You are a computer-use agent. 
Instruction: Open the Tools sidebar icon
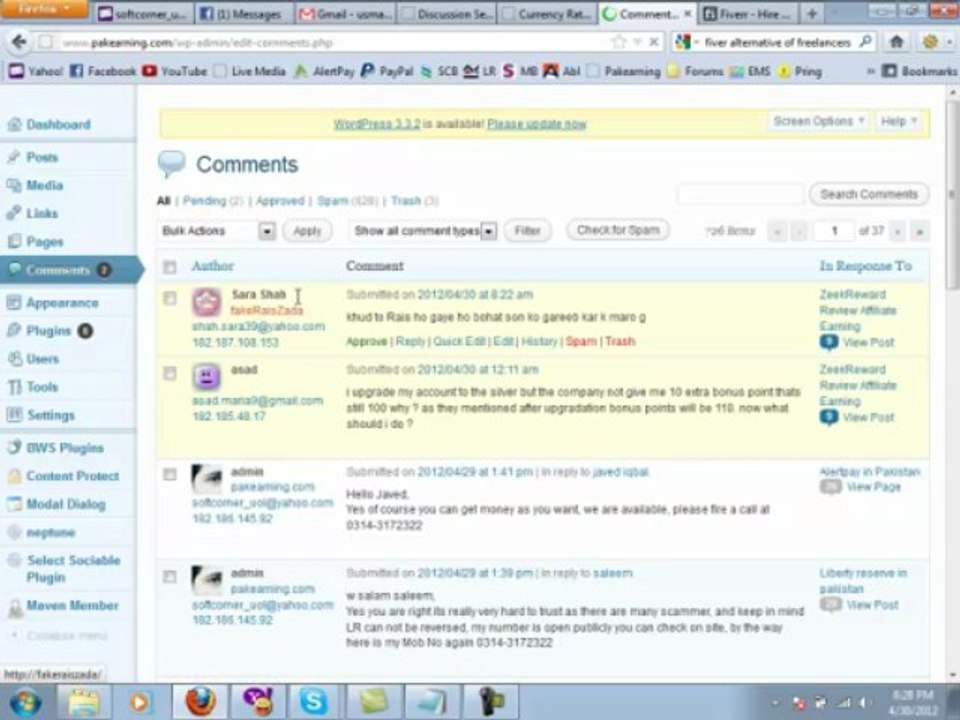pyautogui.click(x=14, y=387)
